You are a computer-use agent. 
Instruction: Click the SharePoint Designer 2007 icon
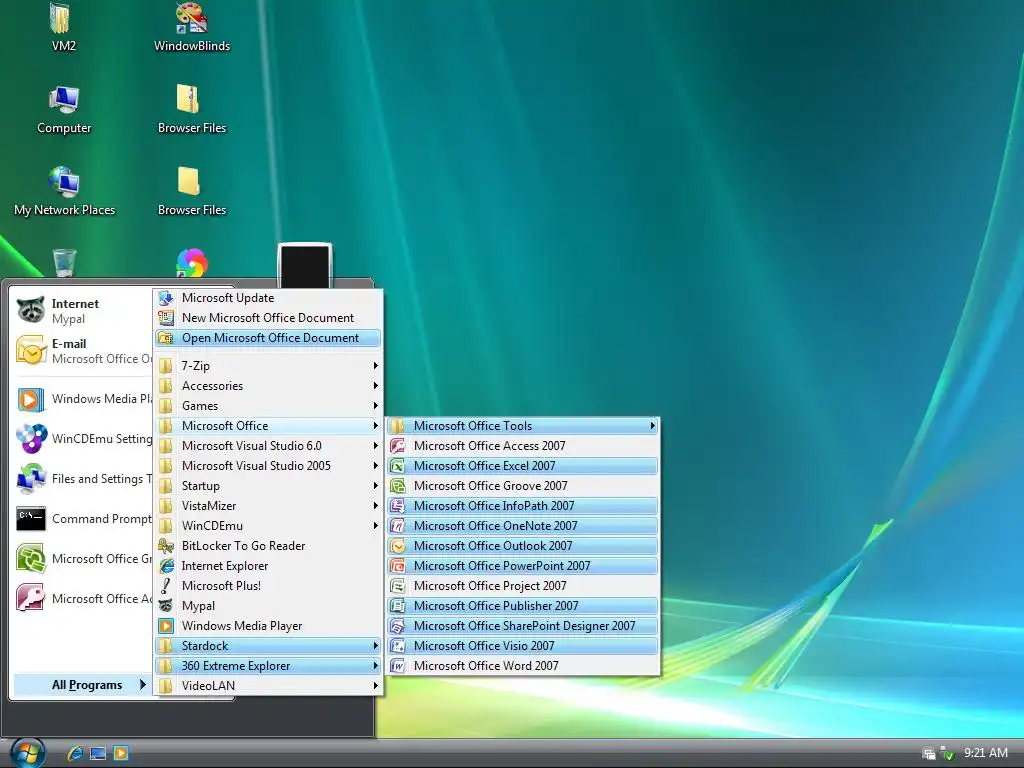[398, 626]
